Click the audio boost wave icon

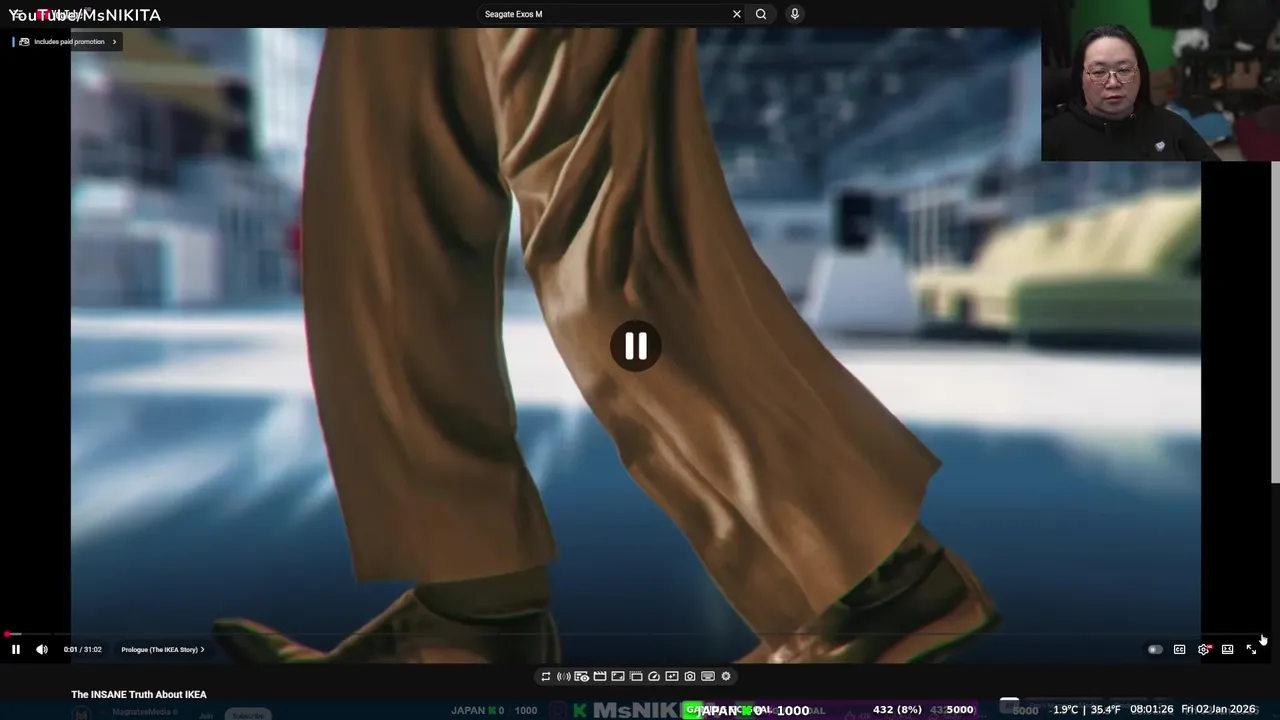(x=564, y=677)
